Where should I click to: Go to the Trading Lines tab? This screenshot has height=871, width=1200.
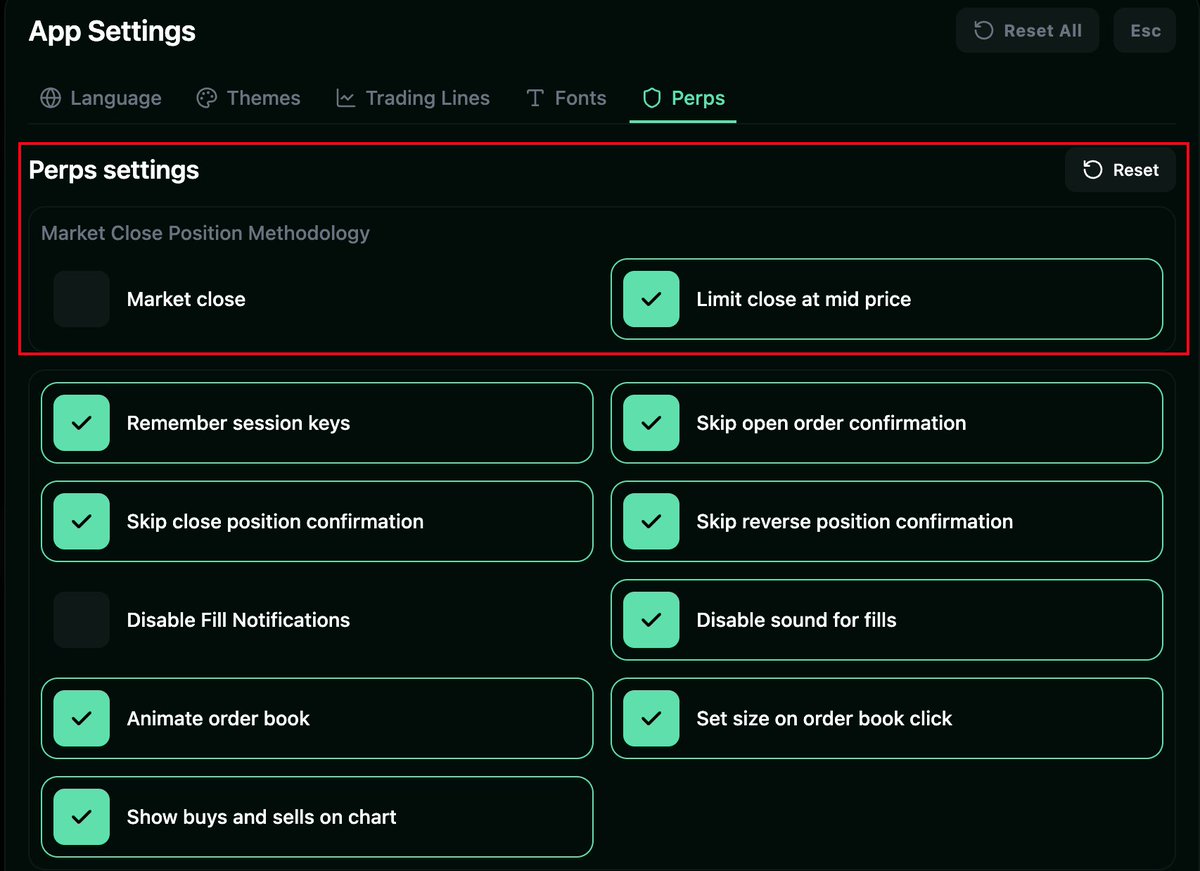pos(427,98)
